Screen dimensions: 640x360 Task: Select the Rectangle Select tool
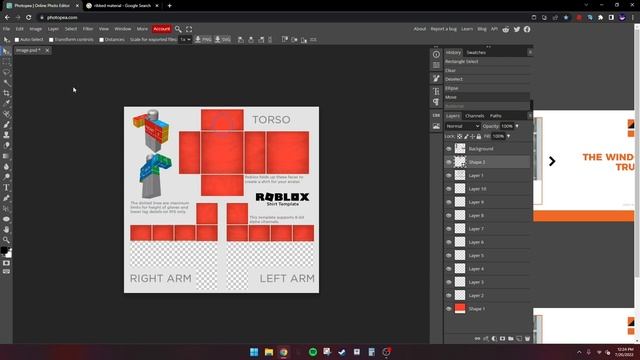pyautogui.click(x=6, y=62)
